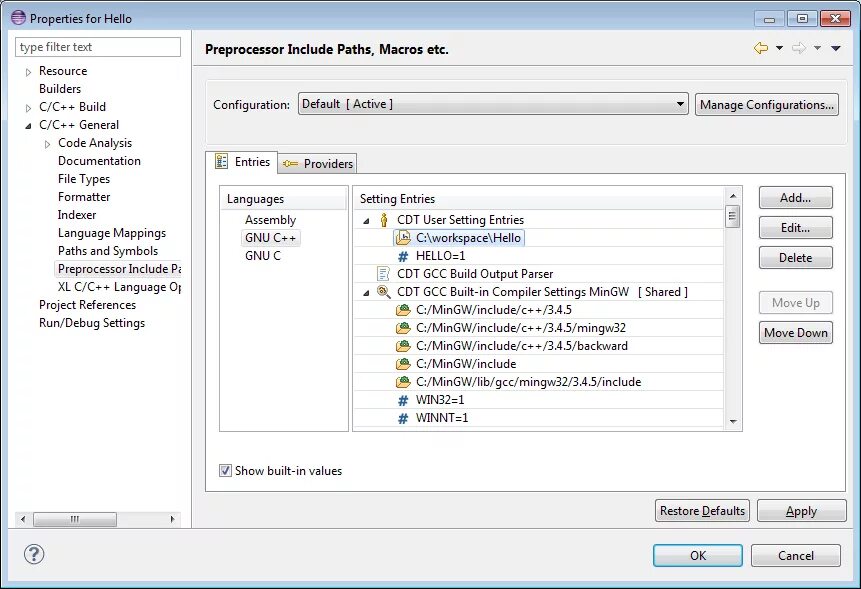Select Language Mappings in the tree
861x589 pixels.
112,233
